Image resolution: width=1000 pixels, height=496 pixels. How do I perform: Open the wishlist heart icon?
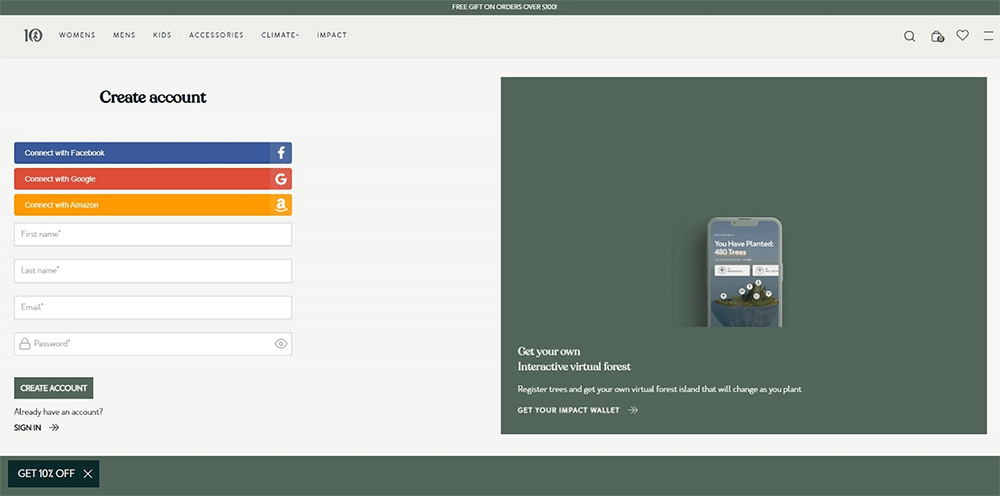click(x=962, y=35)
